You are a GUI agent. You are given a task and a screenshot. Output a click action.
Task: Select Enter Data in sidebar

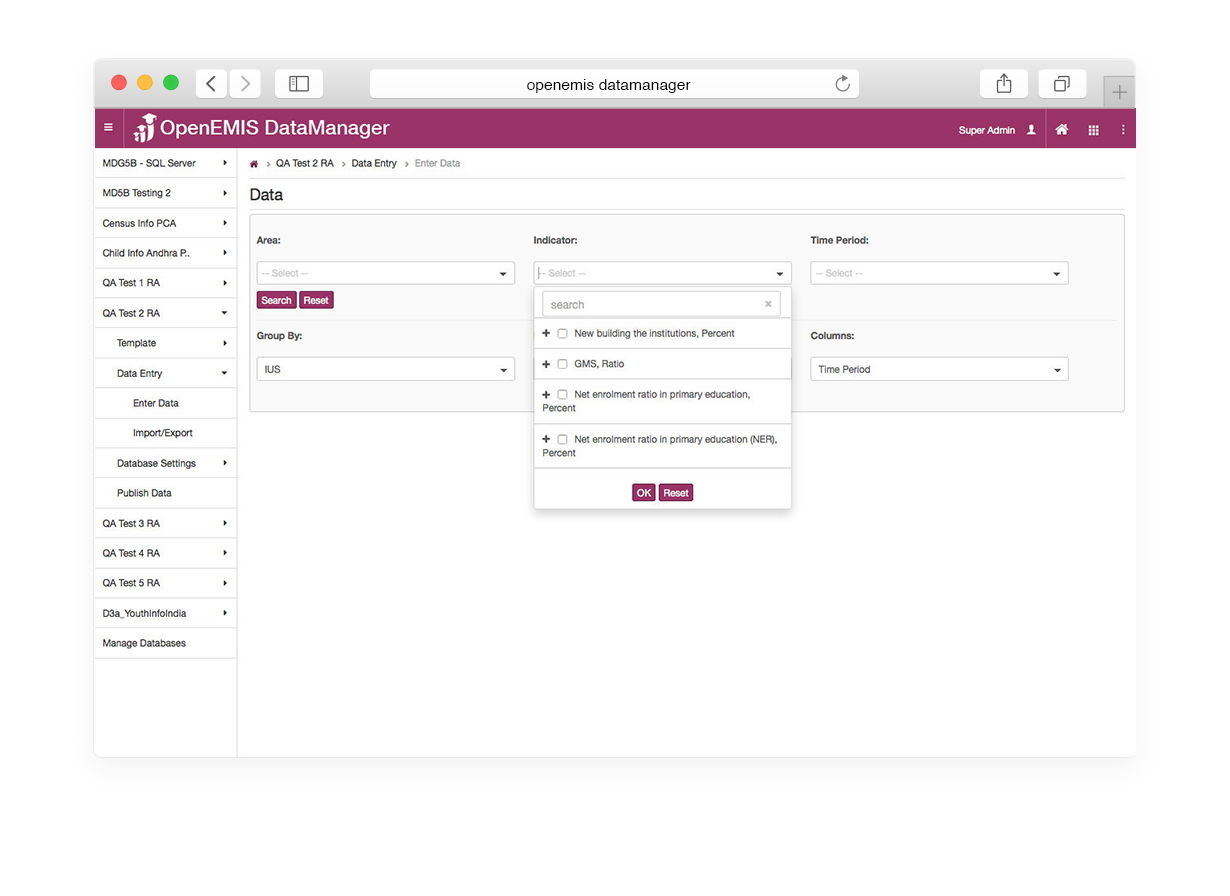click(165, 403)
